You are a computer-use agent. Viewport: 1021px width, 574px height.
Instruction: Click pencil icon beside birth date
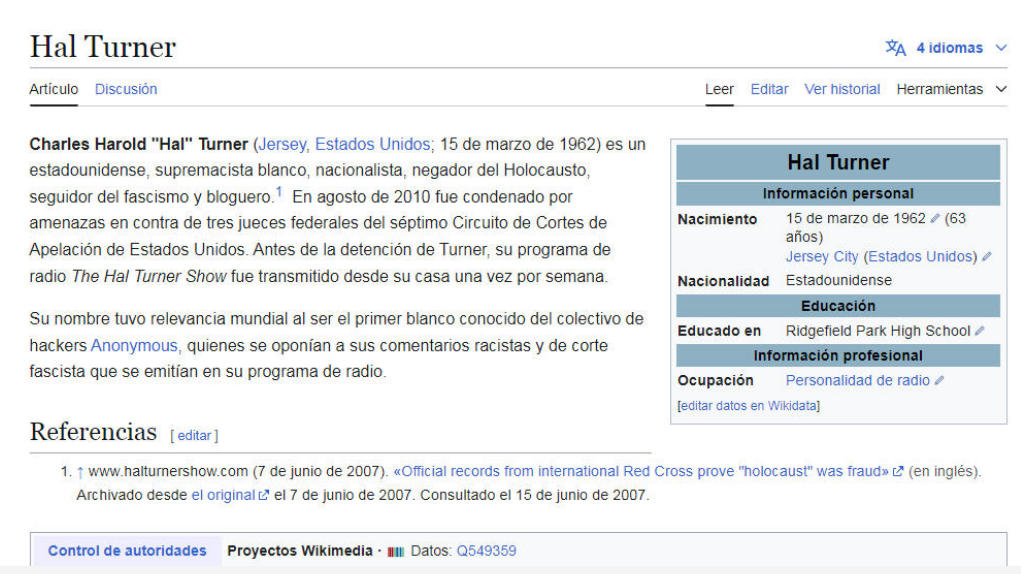click(x=935, y=219)
